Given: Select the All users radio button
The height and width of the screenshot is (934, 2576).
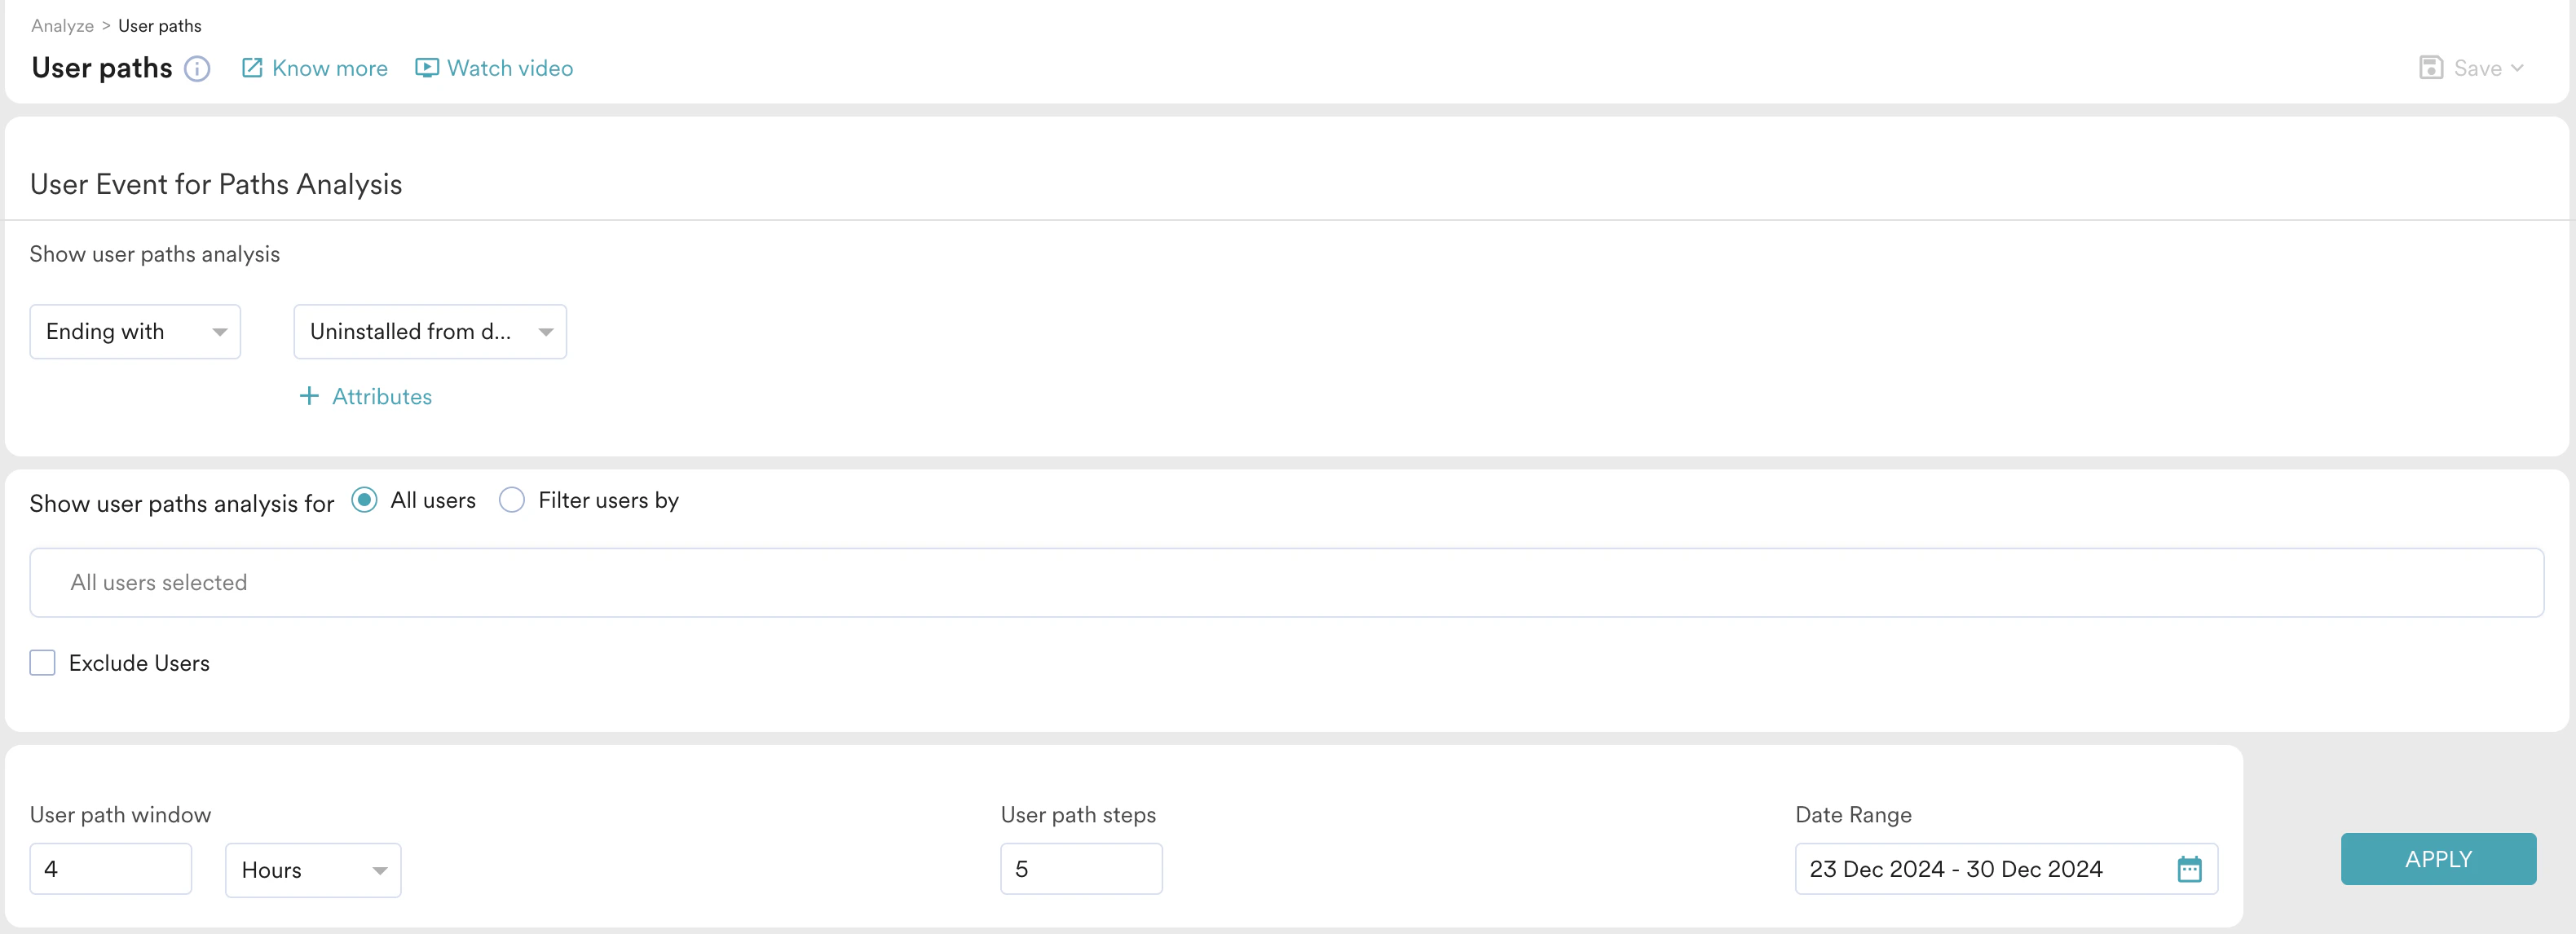Looking at the screenshot, I should (x=364, y=500).
